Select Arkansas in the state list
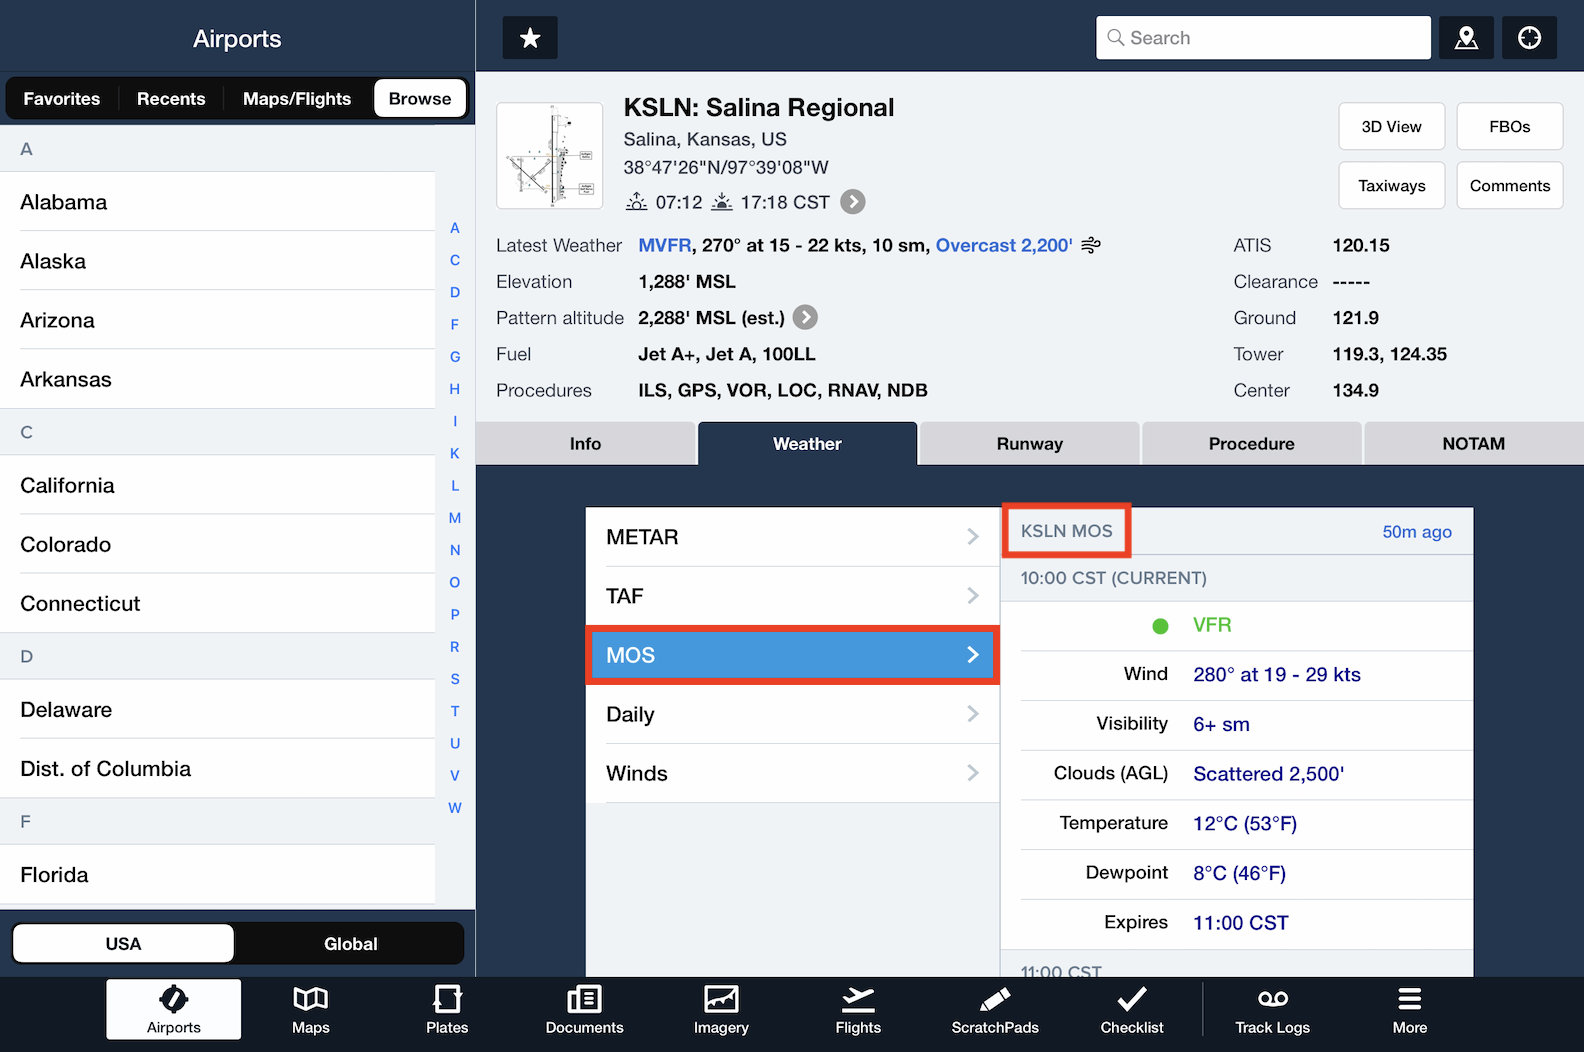This screenshot has width=1584, height=1052. [218, 379]
